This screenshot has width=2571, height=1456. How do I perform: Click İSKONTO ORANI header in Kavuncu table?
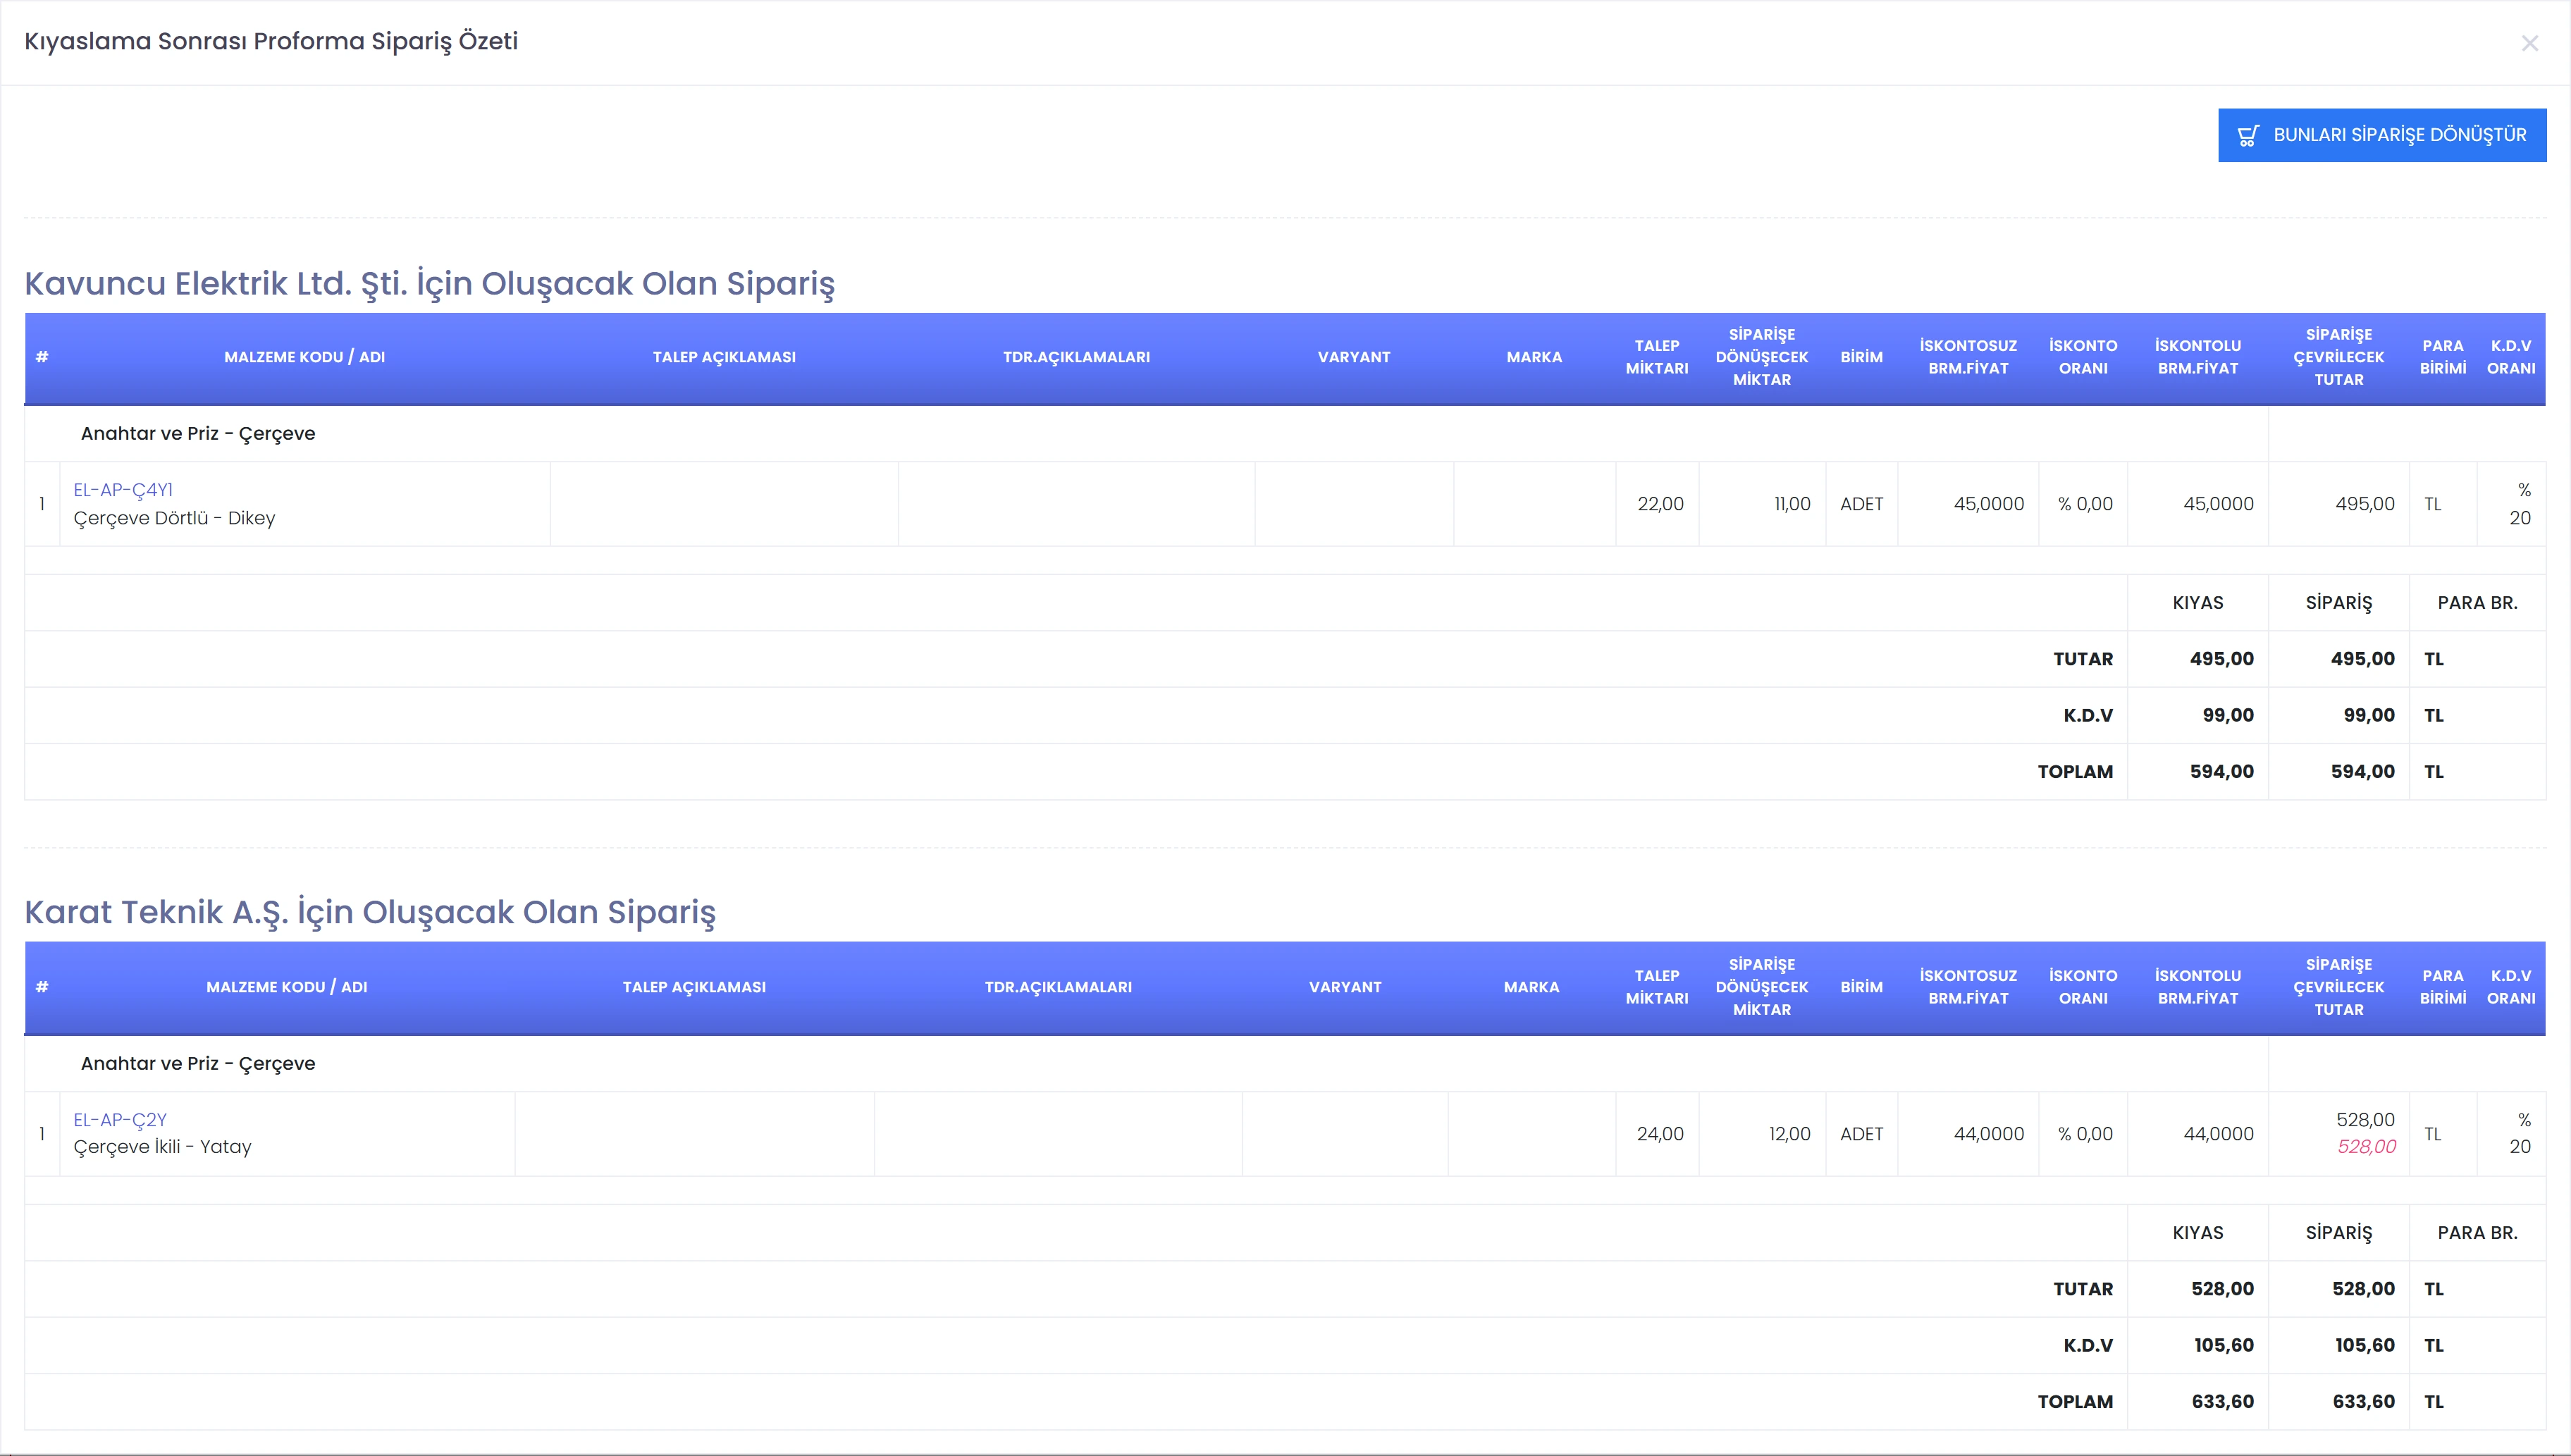[2083, 357]
